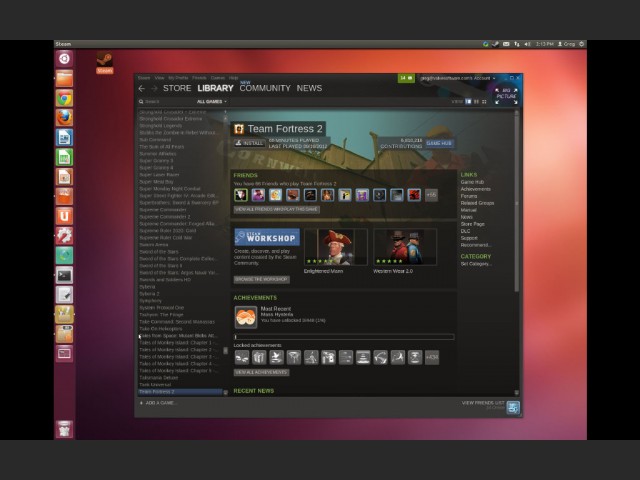Open the Help menu

coord(233,78)
